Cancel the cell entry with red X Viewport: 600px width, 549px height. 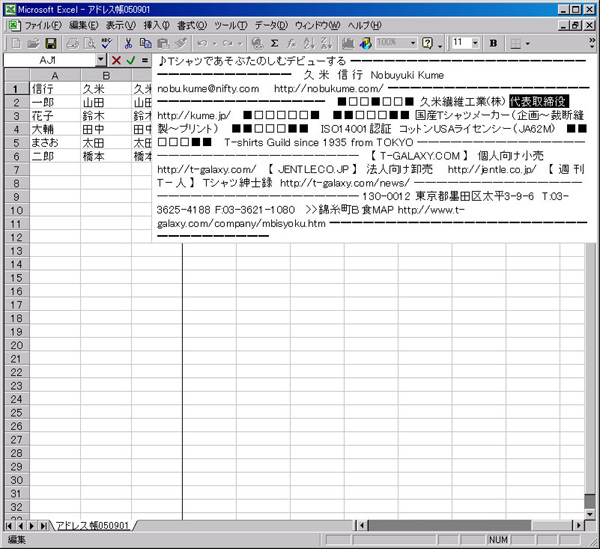pyautogui.click(x=116, y=60)
